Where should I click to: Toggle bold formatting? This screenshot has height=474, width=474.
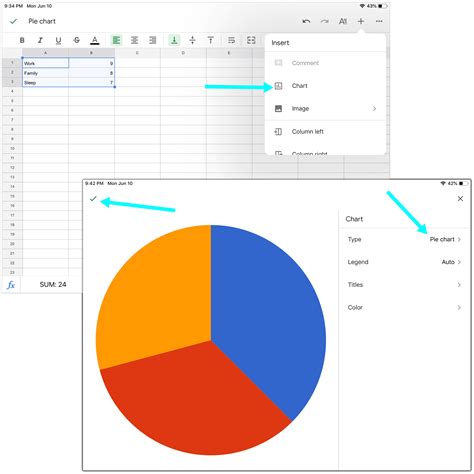tap(22, 40)
